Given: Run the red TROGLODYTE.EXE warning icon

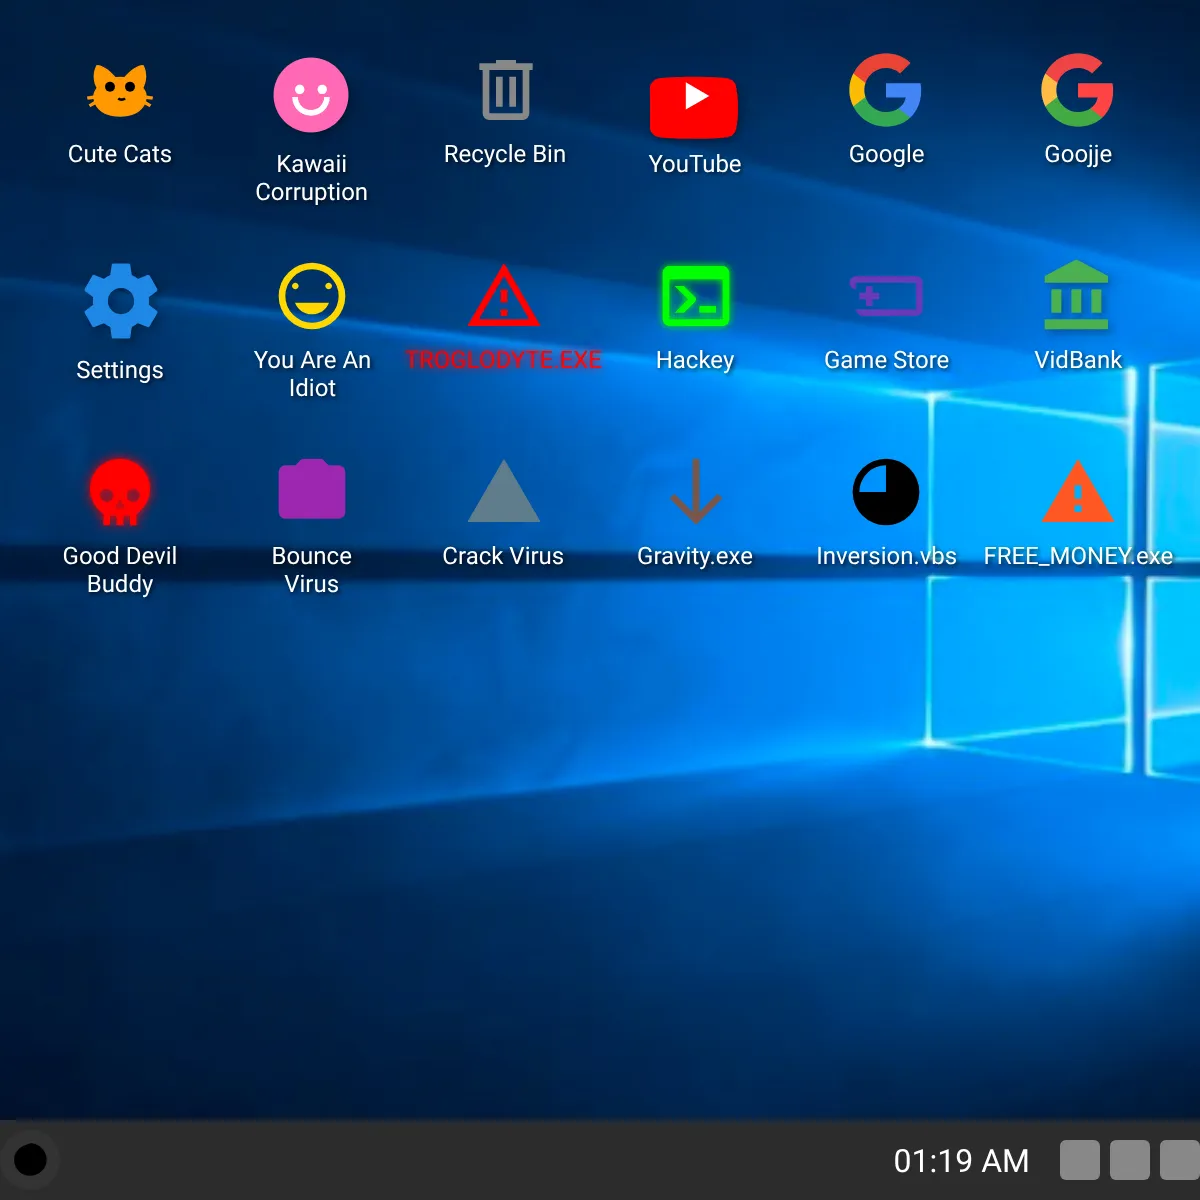Looking at the screenshot, I should pyautogui.click(x=504, y=296).
